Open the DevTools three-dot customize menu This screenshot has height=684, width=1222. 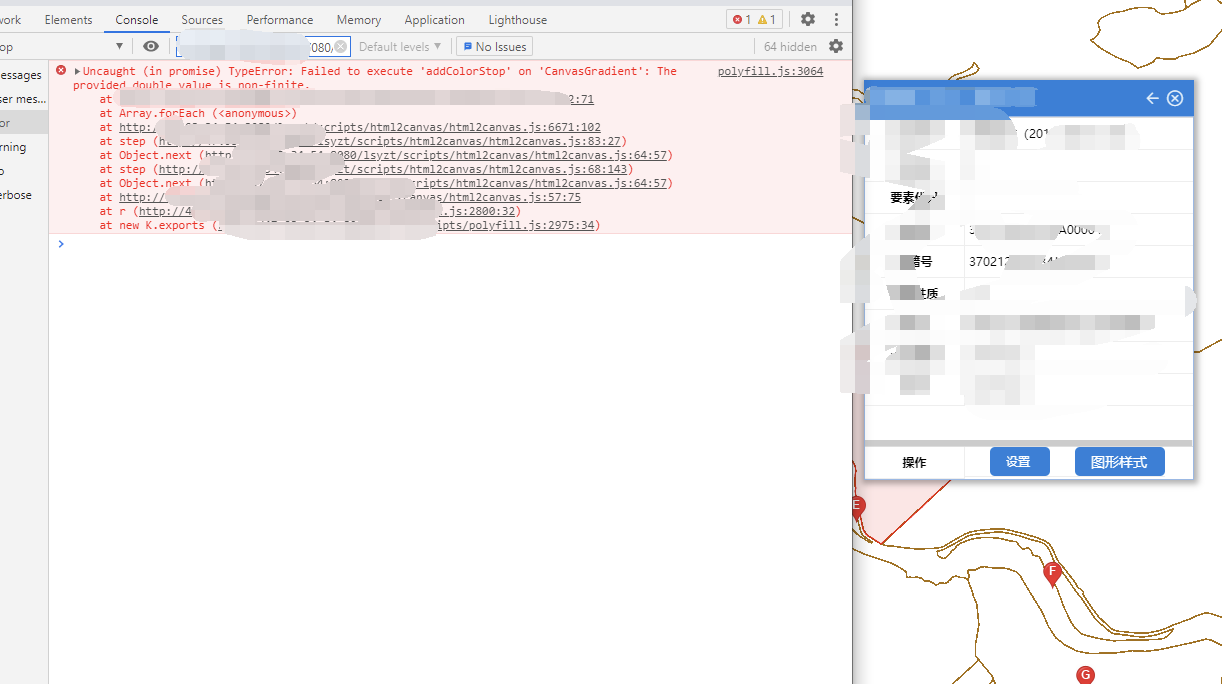(836, 19)
